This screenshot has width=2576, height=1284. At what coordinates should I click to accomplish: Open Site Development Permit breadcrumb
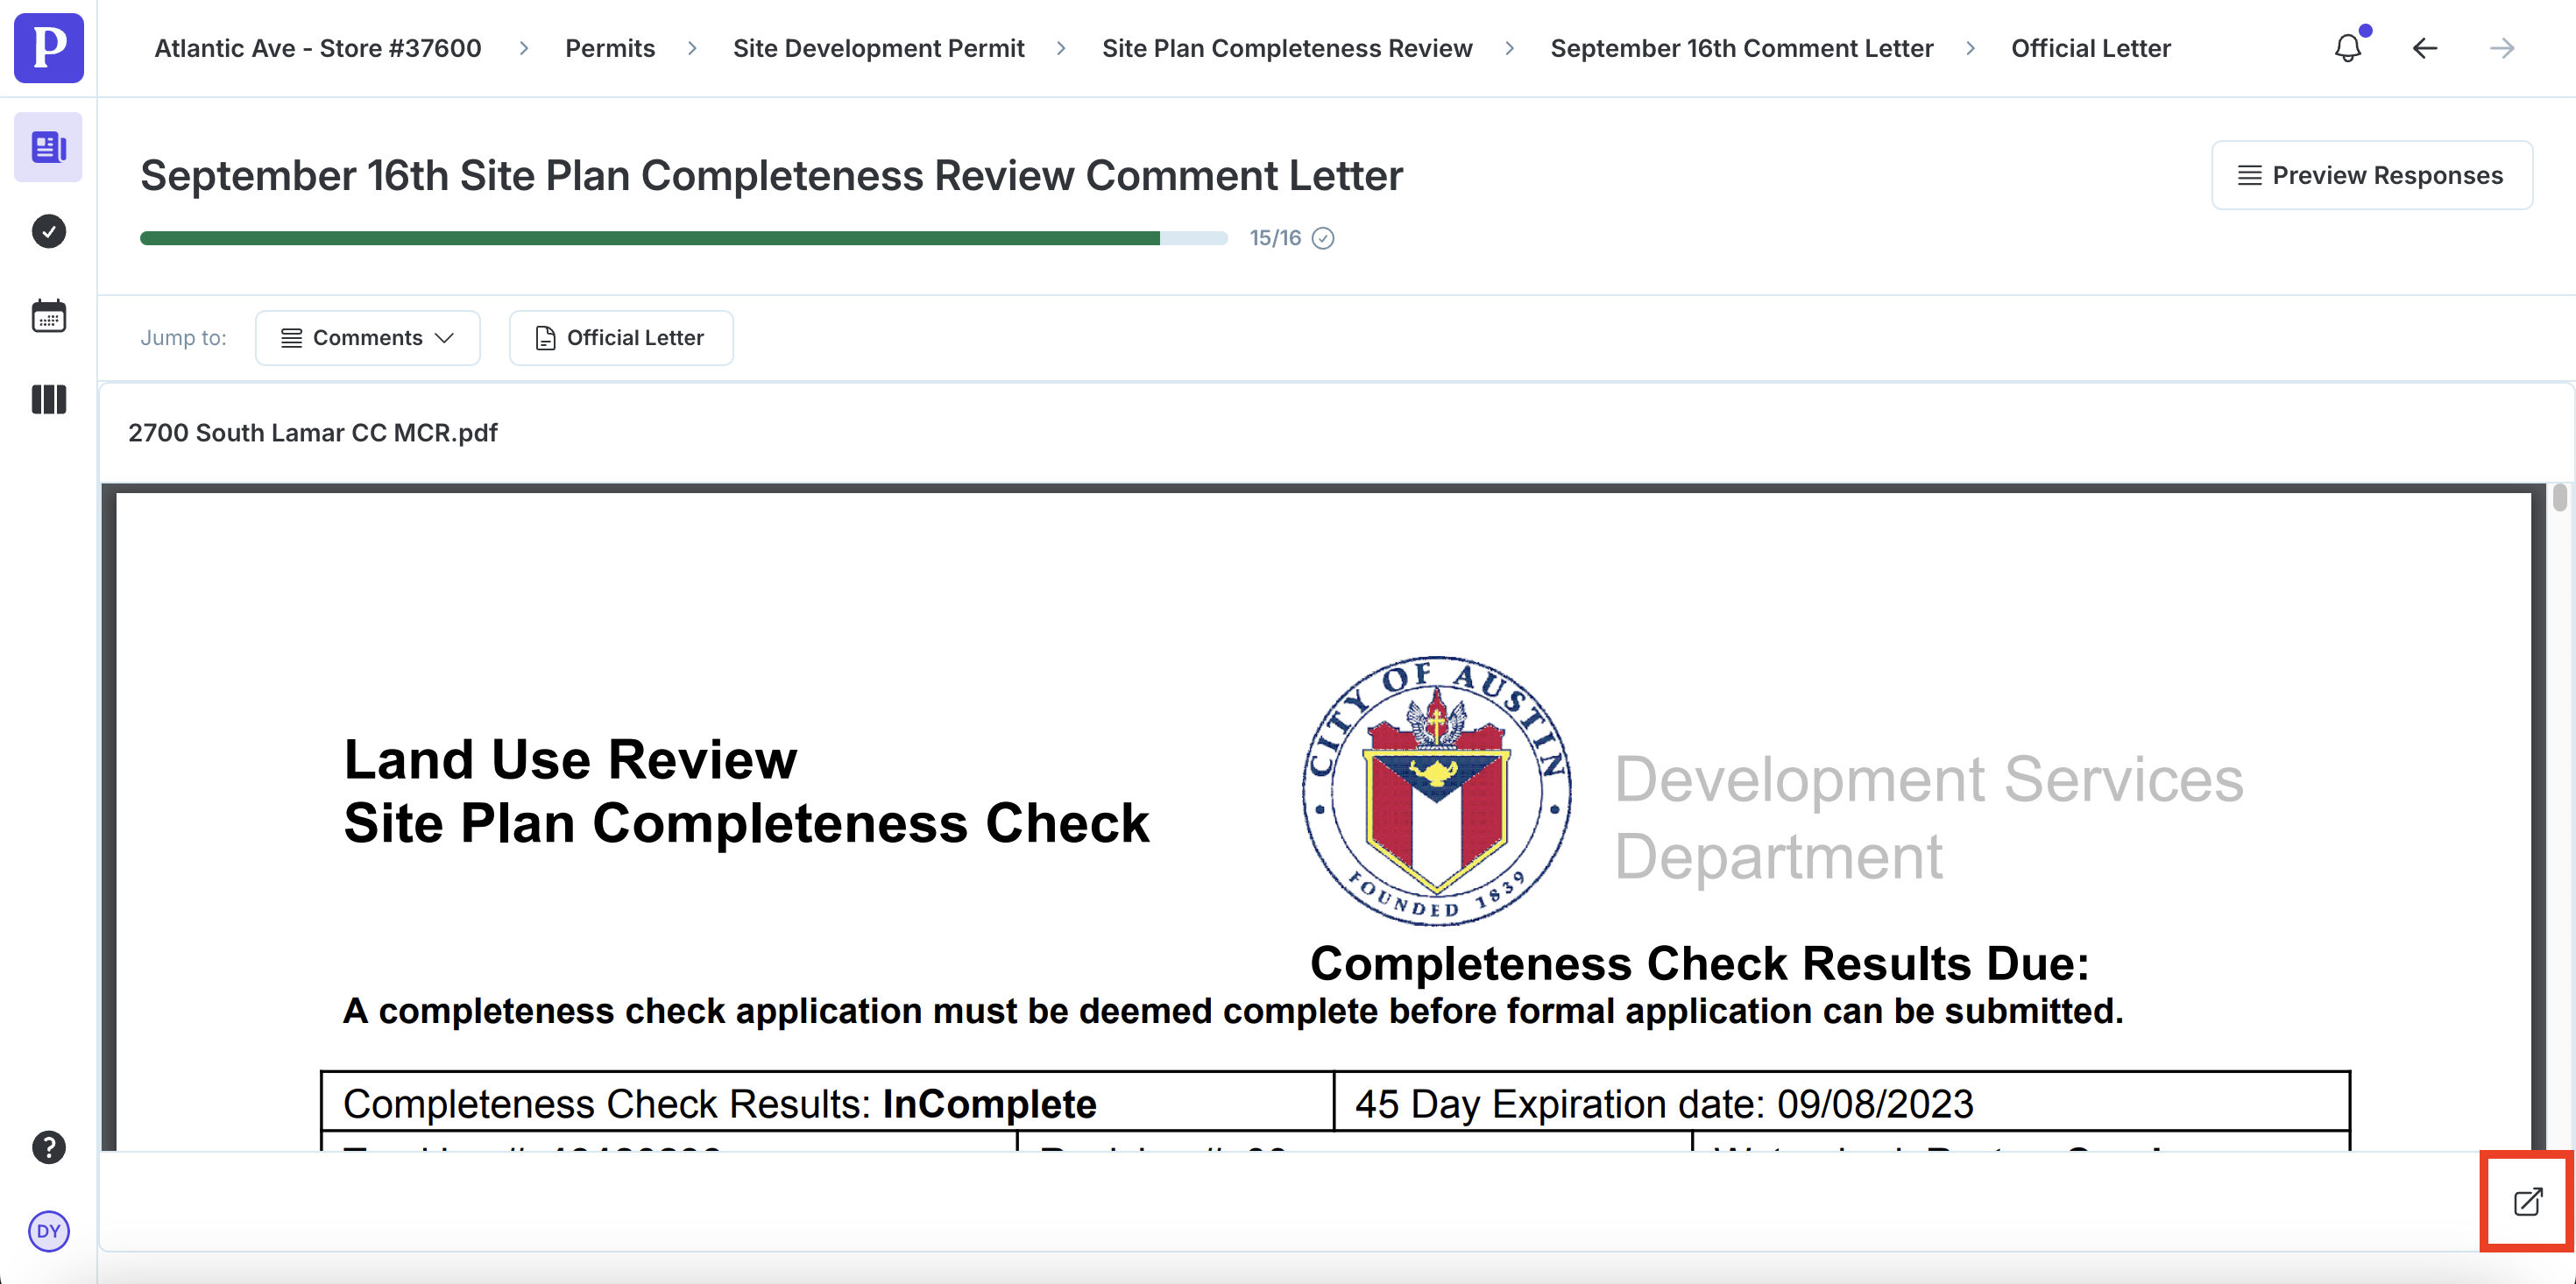[878, 48]
